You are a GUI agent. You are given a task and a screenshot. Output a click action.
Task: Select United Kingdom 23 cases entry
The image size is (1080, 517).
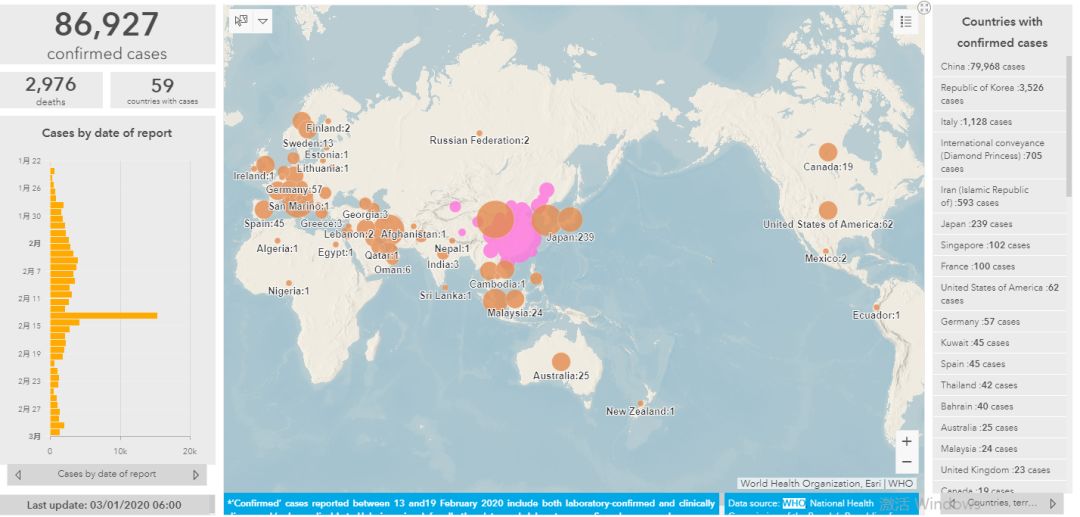click(x=999, y=470)
